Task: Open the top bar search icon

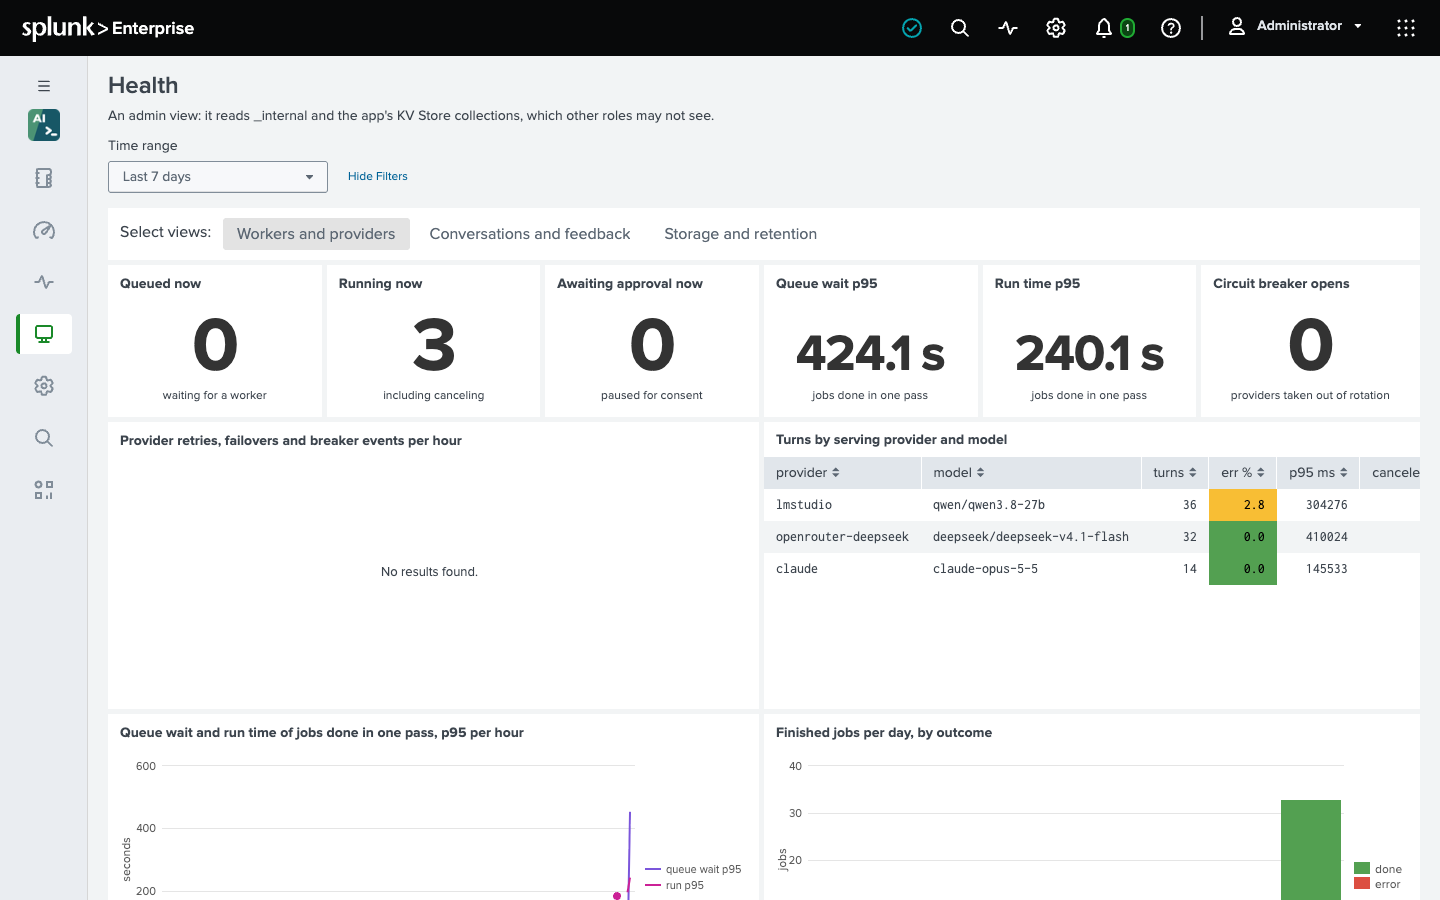Action: [x=960, y=28]
